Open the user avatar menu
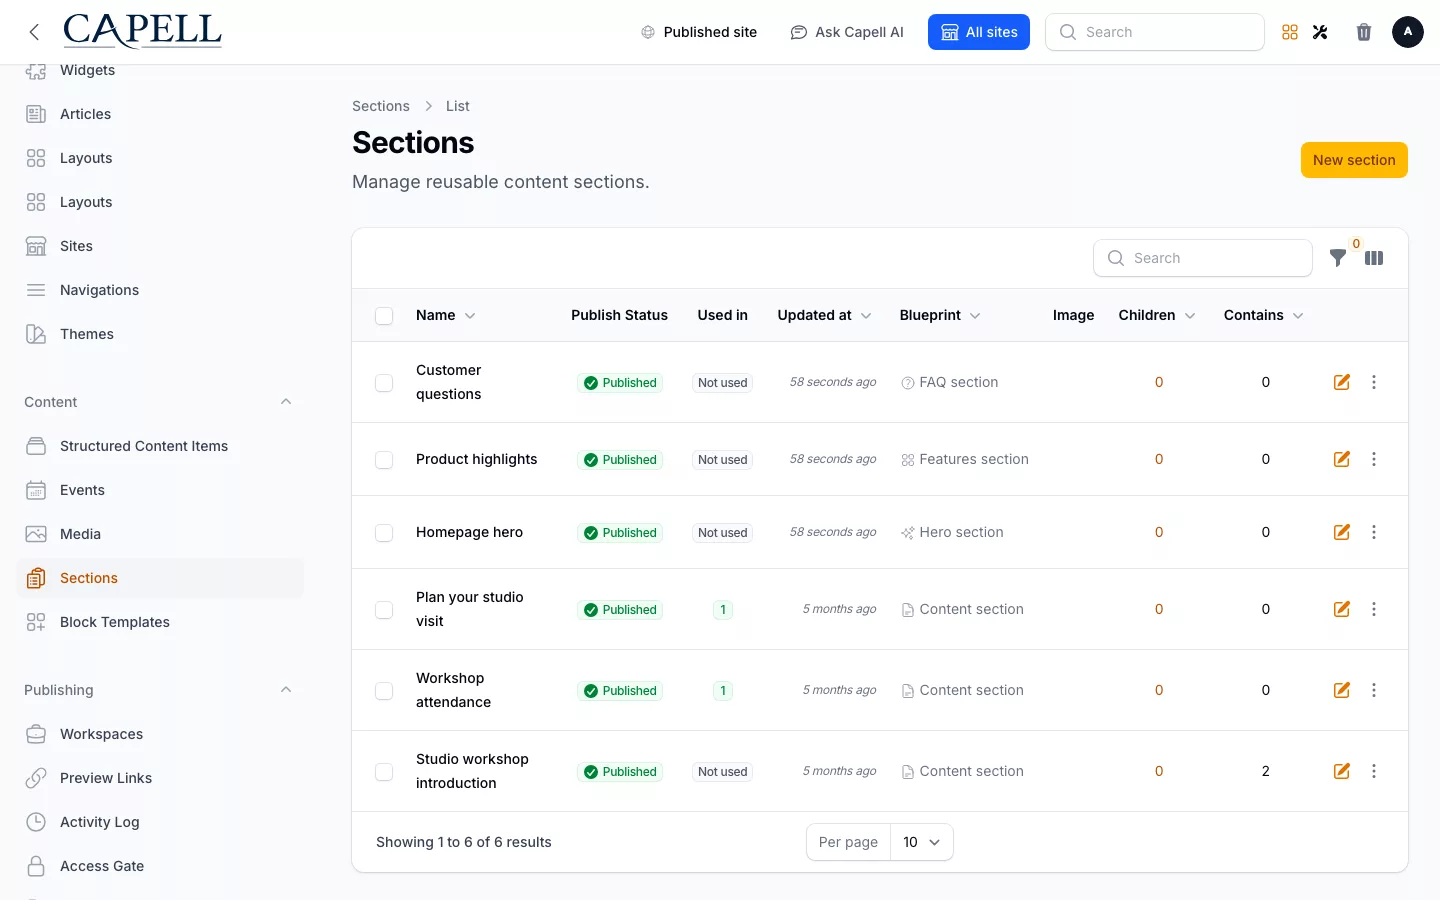Viewport: 1440px width, 900px height. pyautogui.click(x=1408, y=32)
